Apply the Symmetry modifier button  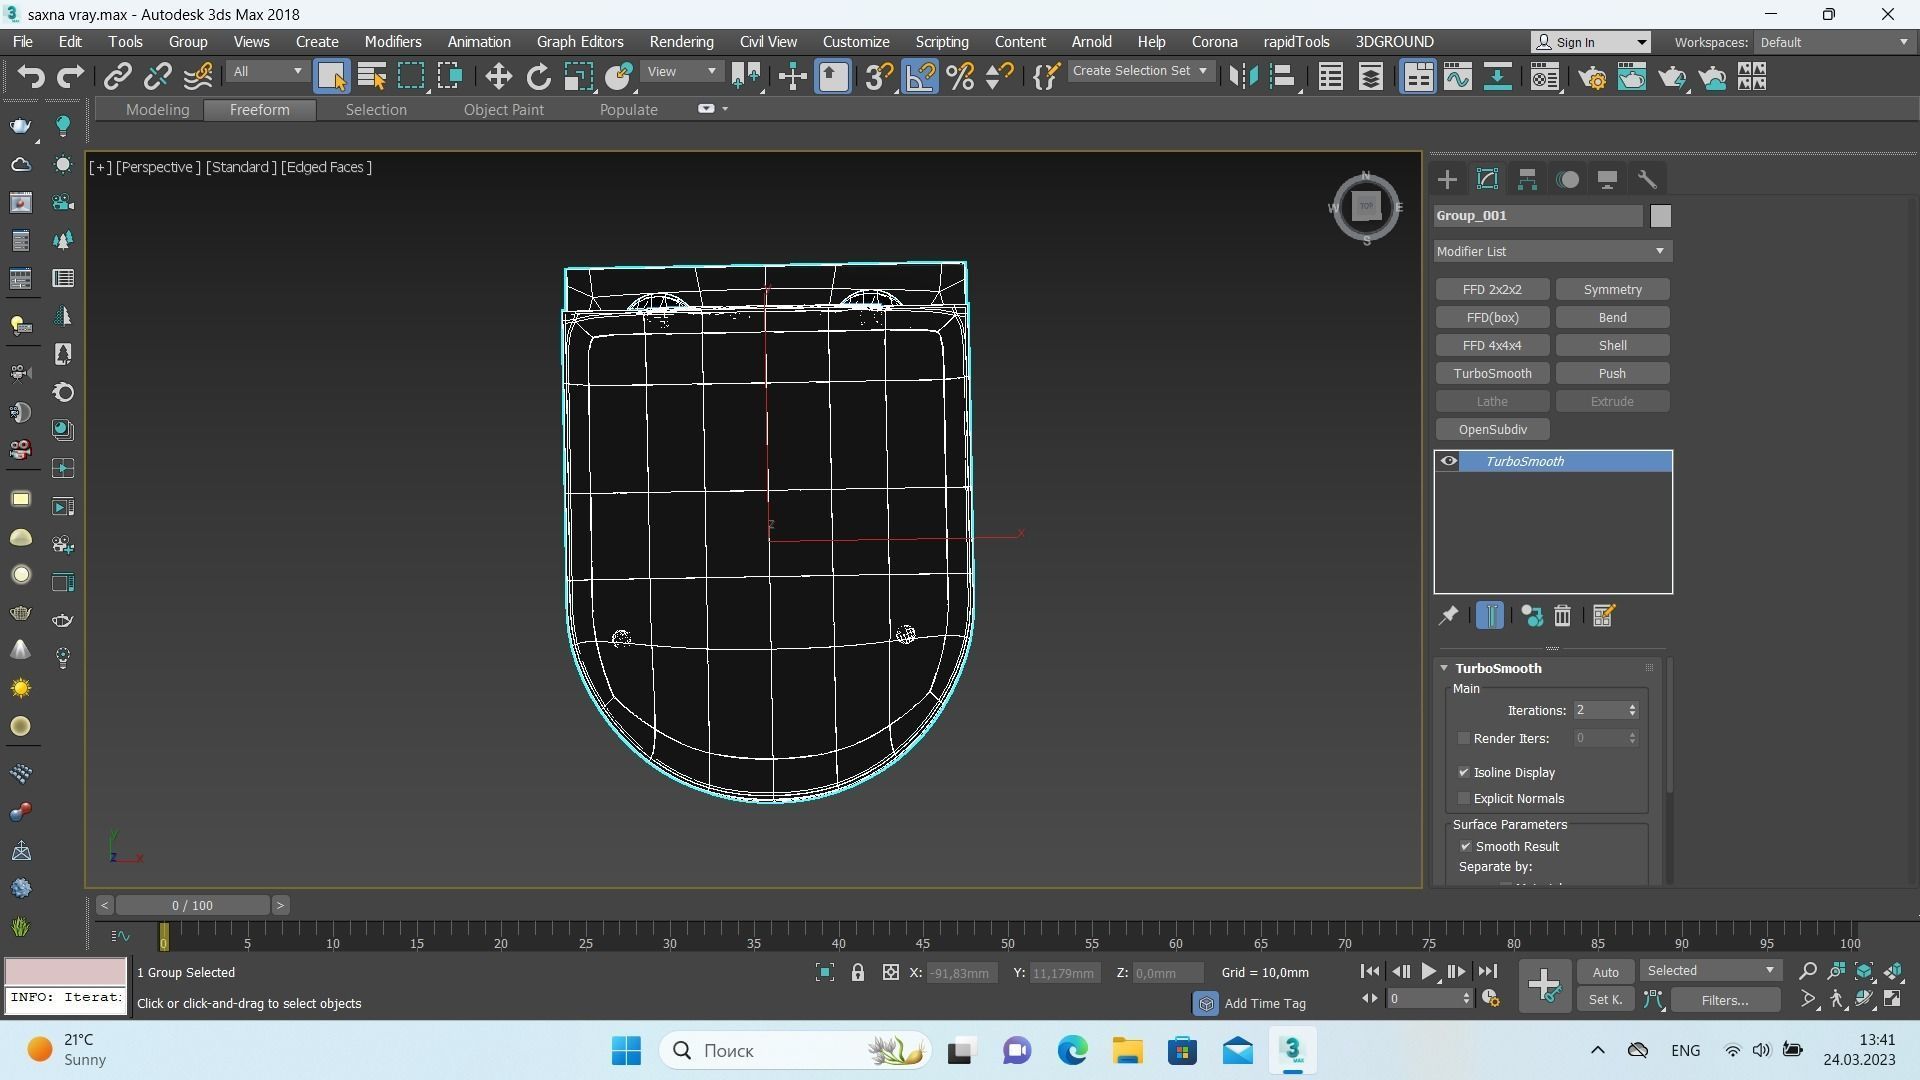[1612, 289]
